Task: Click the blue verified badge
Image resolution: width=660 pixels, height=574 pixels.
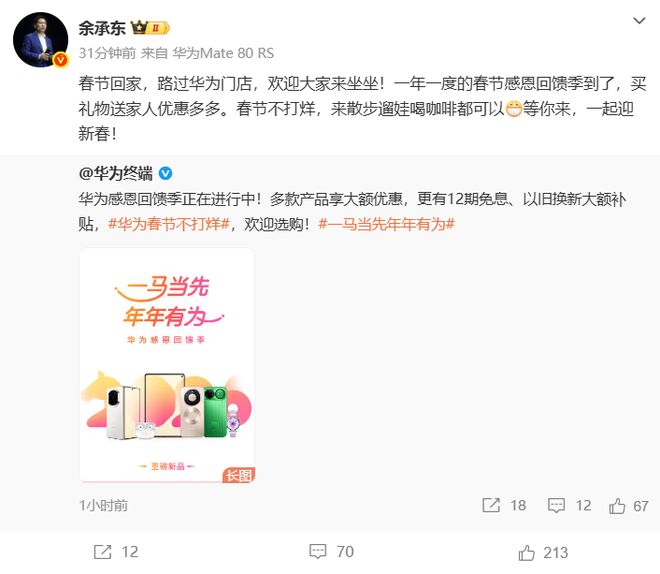Action: point(165,173)
